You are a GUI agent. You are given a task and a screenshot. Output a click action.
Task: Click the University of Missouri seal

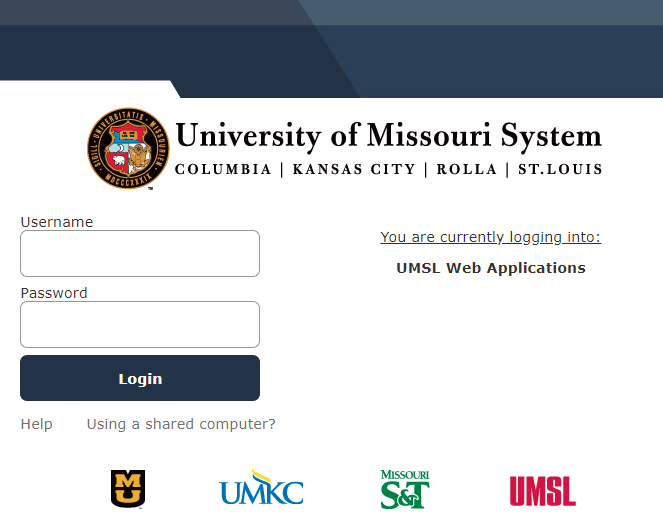[x=128, y=149]
